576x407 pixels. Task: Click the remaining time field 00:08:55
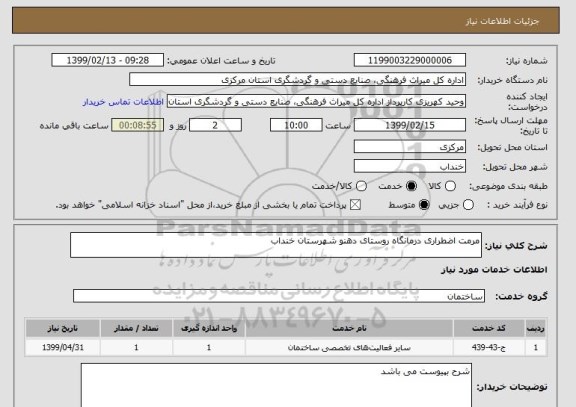[x=138, y=125]
